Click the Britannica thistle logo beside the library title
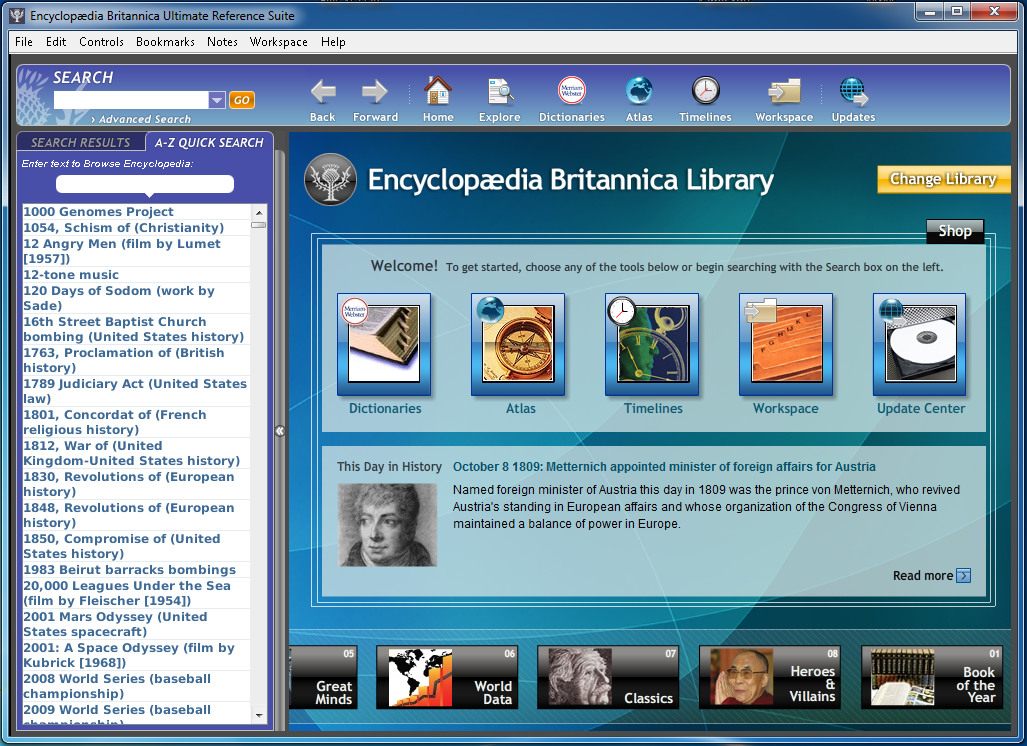Viewport: 1027px width, 746px height. click(x=331, y=179)
